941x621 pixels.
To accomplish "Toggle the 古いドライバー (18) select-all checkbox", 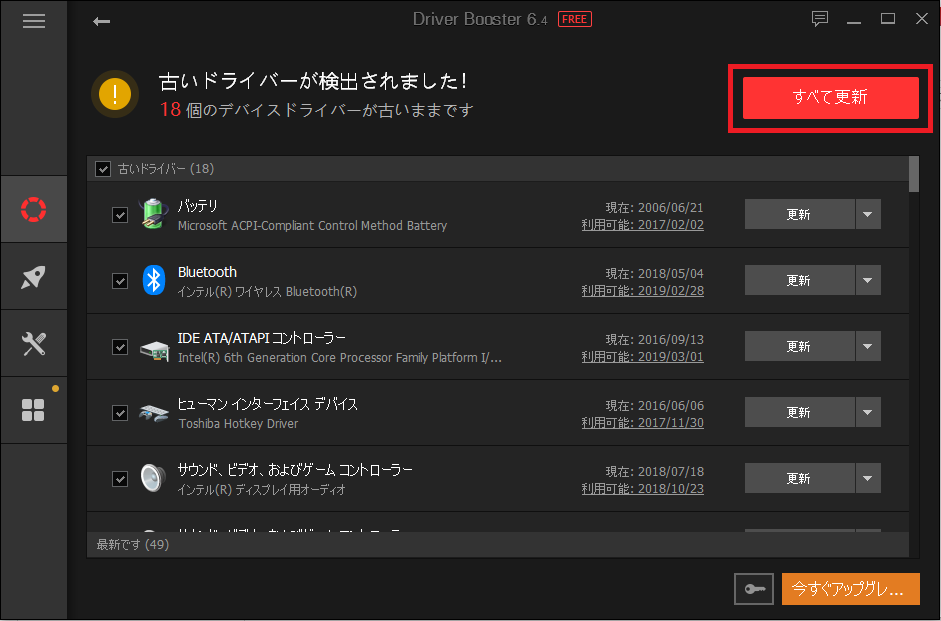I will [x=102, y=168].
